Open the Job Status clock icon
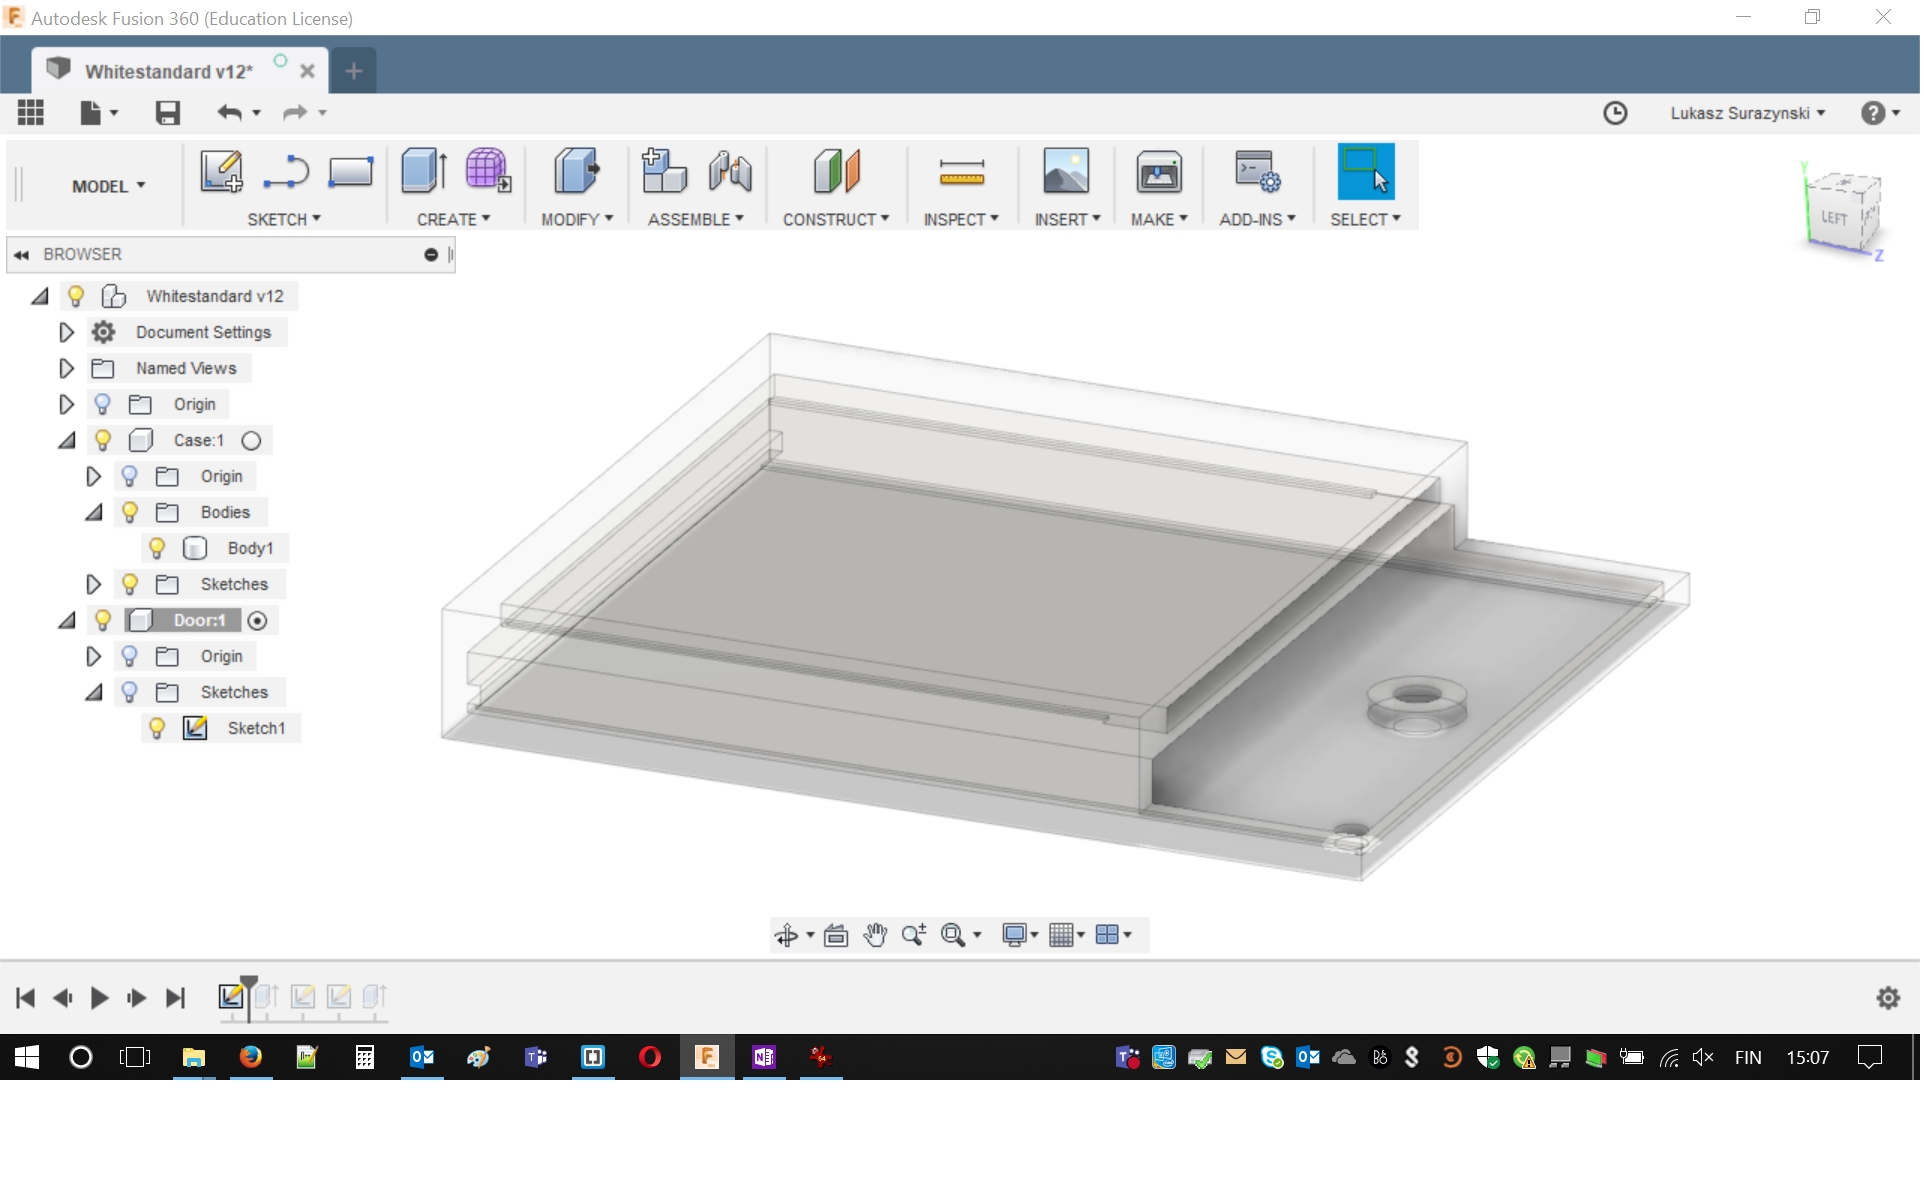This screenshot has width=1924, height=1196. pyautogui.click(x=1615, y=113)
